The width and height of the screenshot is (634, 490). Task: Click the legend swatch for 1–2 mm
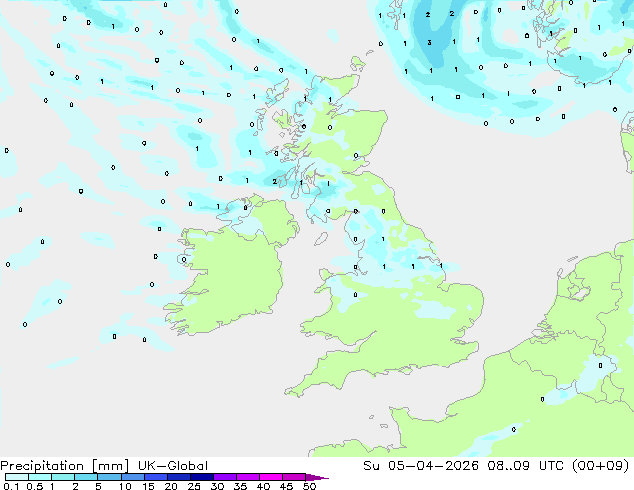(63, 477)
